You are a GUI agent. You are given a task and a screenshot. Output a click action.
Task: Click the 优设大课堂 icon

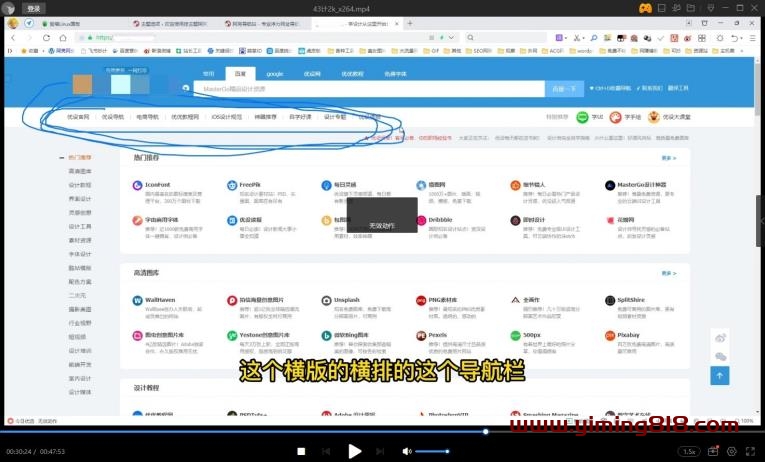pyautogui.click(x=654, y=117)
